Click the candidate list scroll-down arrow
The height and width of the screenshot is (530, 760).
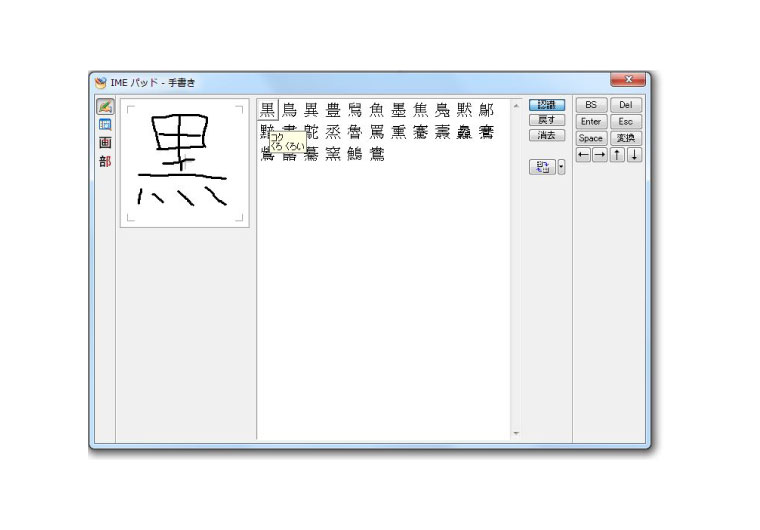pos(516,433)
